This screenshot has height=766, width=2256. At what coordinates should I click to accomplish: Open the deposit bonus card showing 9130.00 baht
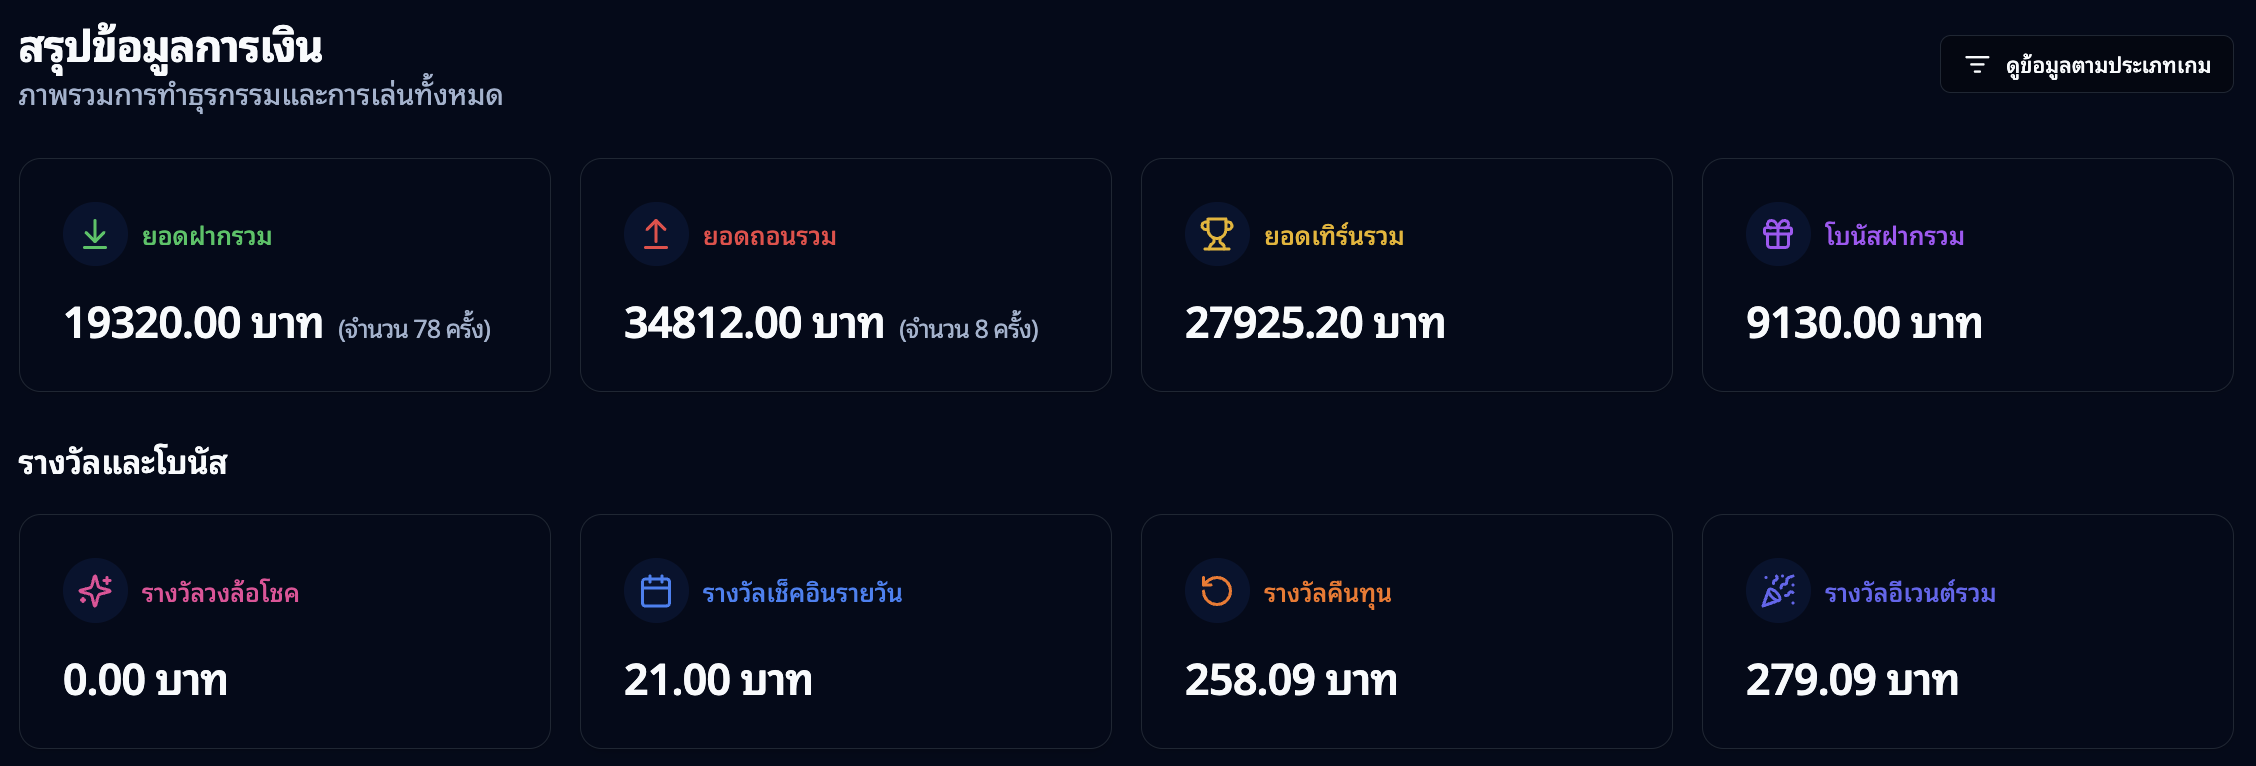click(x=1967, y=273)
